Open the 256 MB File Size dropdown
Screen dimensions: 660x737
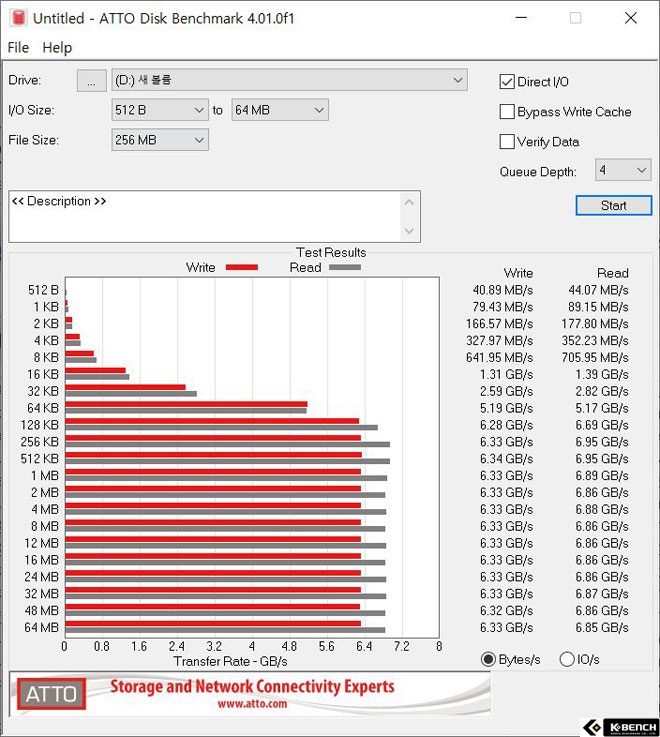160,140
